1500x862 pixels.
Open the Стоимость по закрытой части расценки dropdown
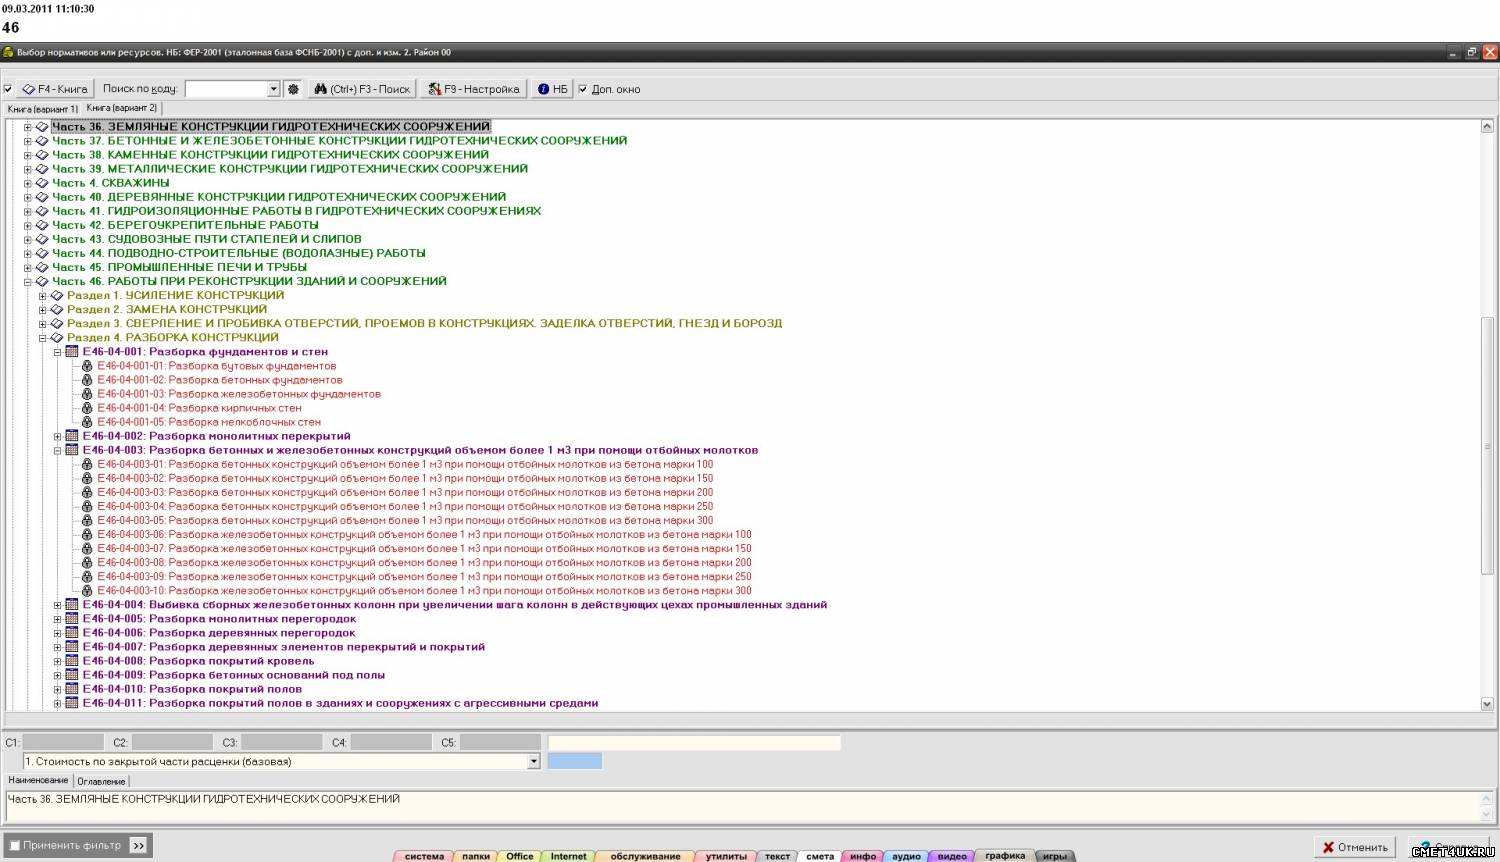click(x=534, y=761)
